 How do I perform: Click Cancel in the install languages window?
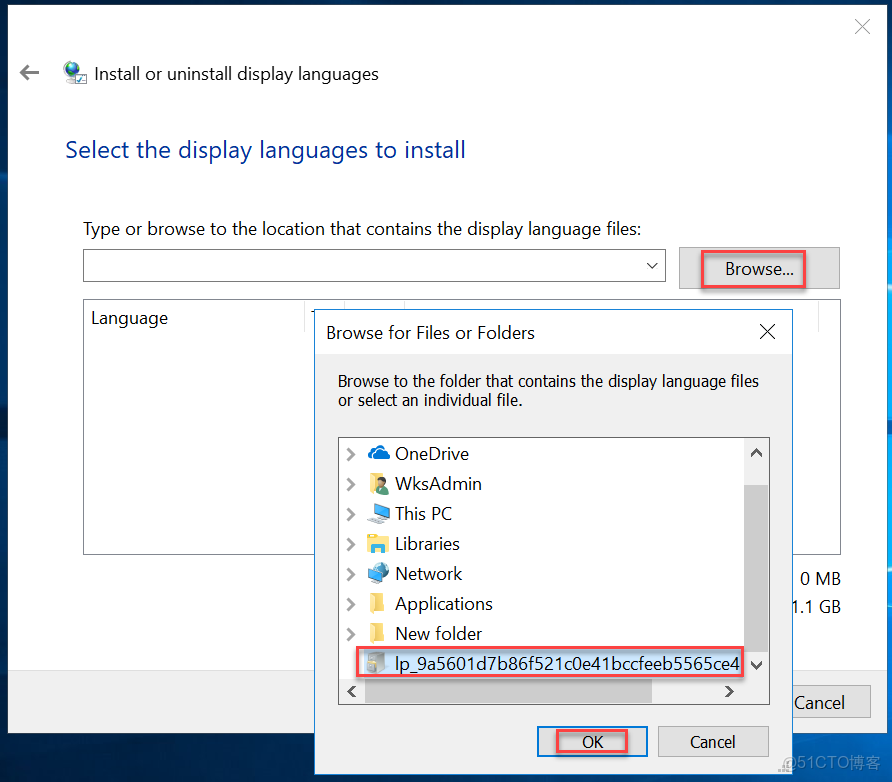(x=831, y=702)
